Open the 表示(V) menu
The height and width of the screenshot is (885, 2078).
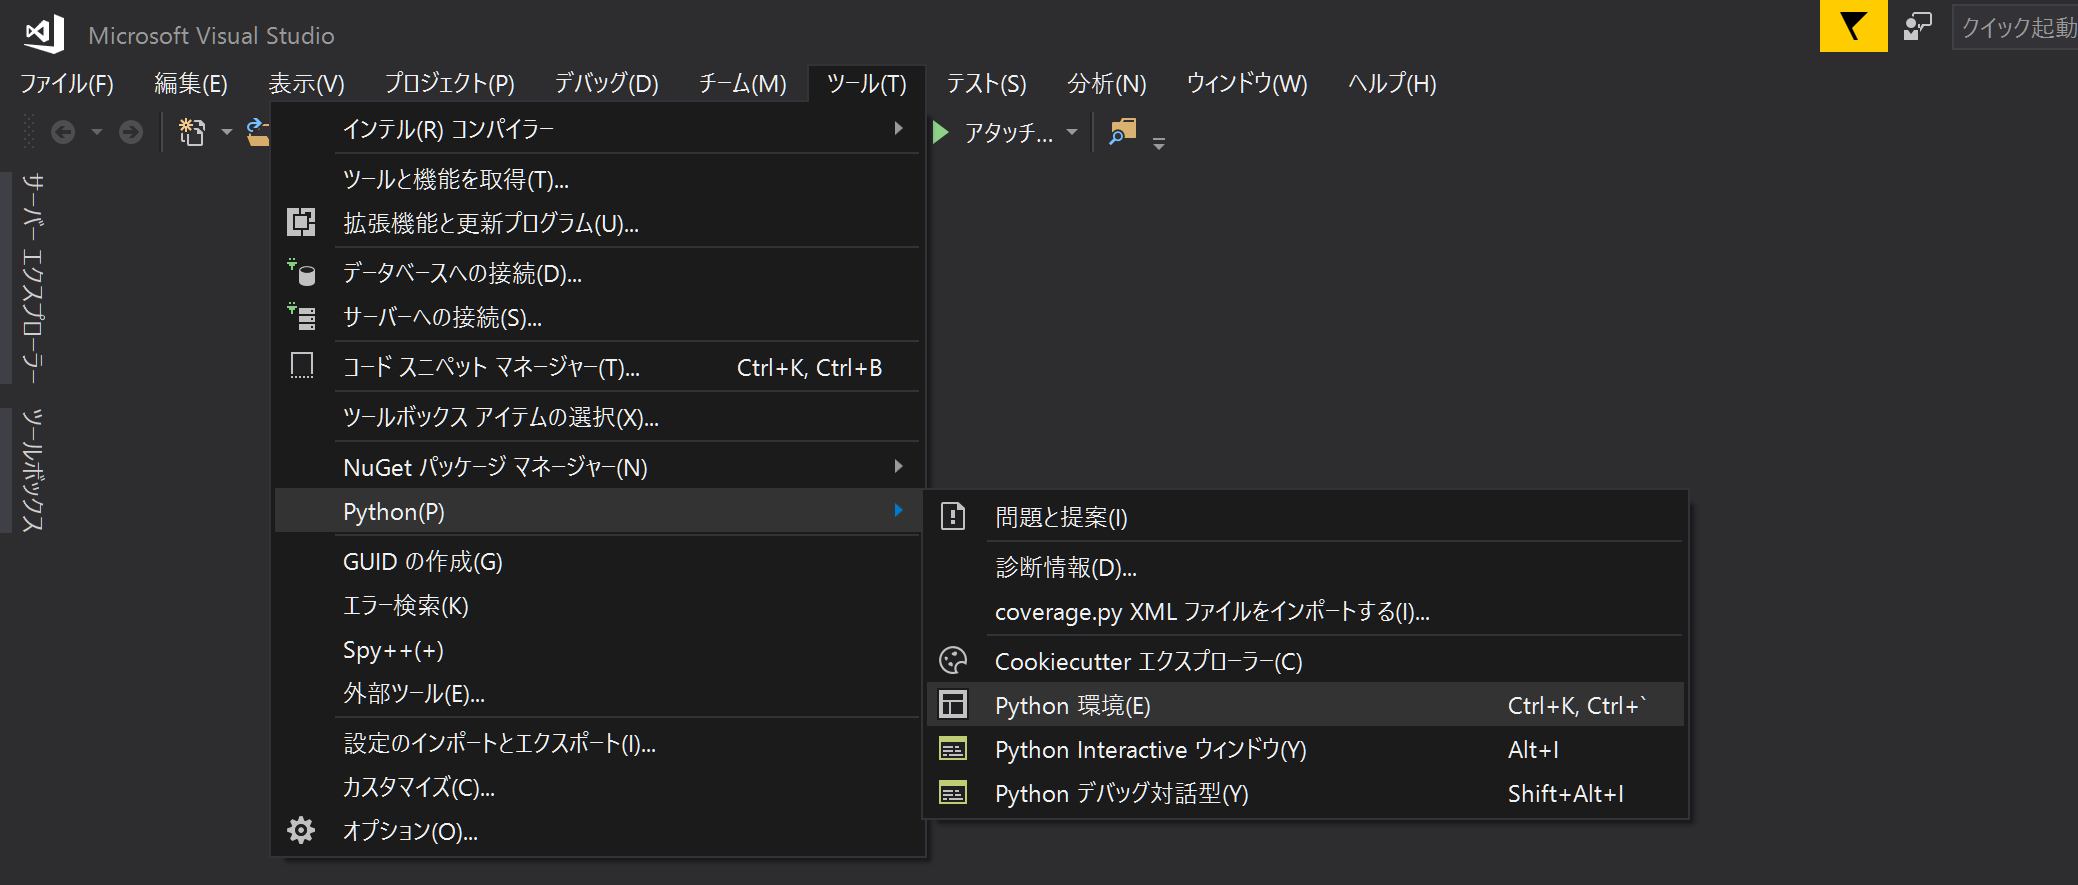pyautogui.click(x=306, y=83)
